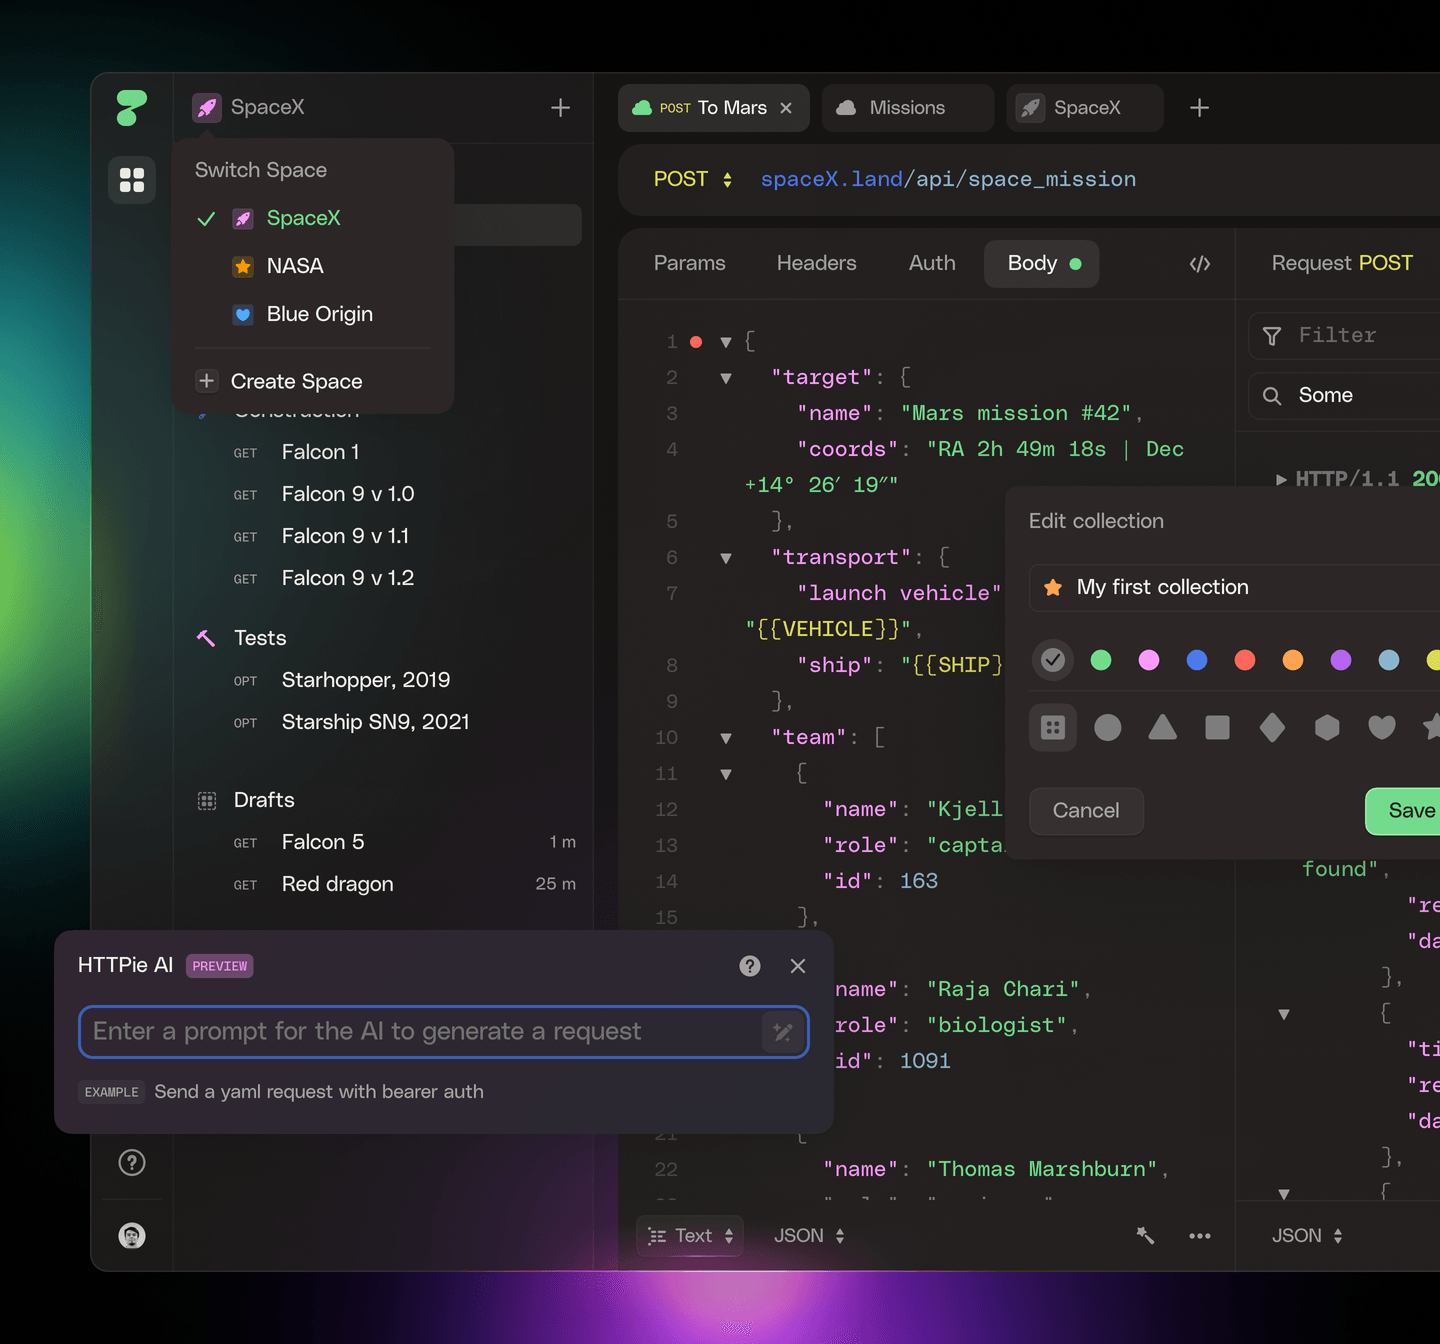
Task: Collapse the line 11 object fold arrow
Action: [726, 774]
